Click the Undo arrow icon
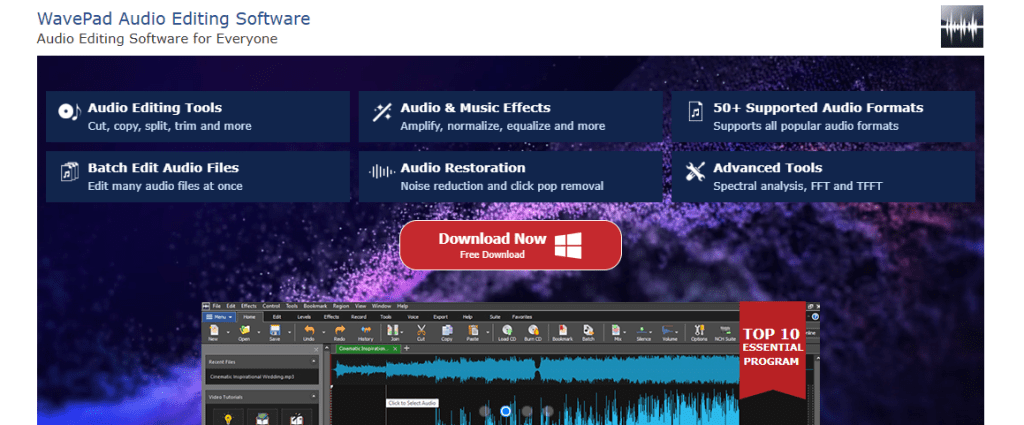Image resolution: width=1024 pixels, height=425 pixels. [x=309, y=330]
